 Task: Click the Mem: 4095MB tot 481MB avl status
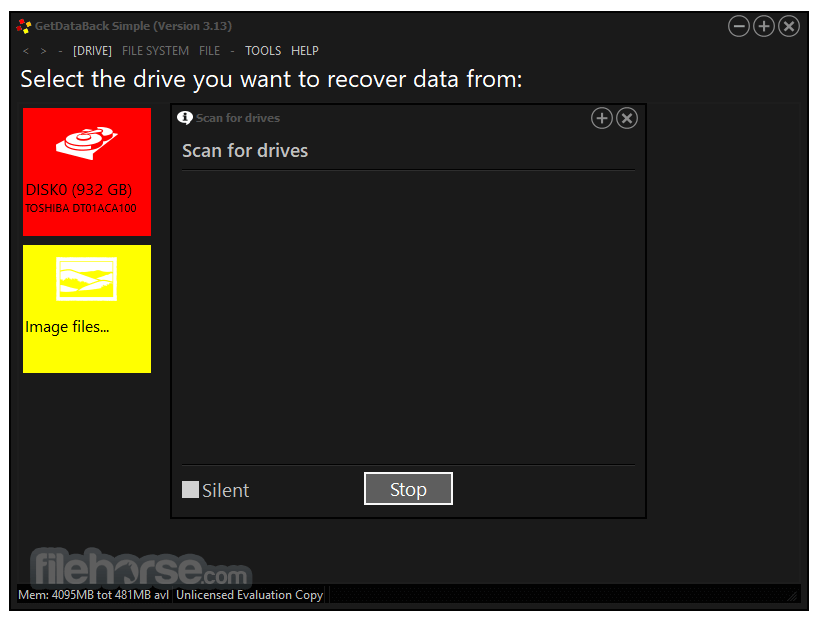pos(94,595)
